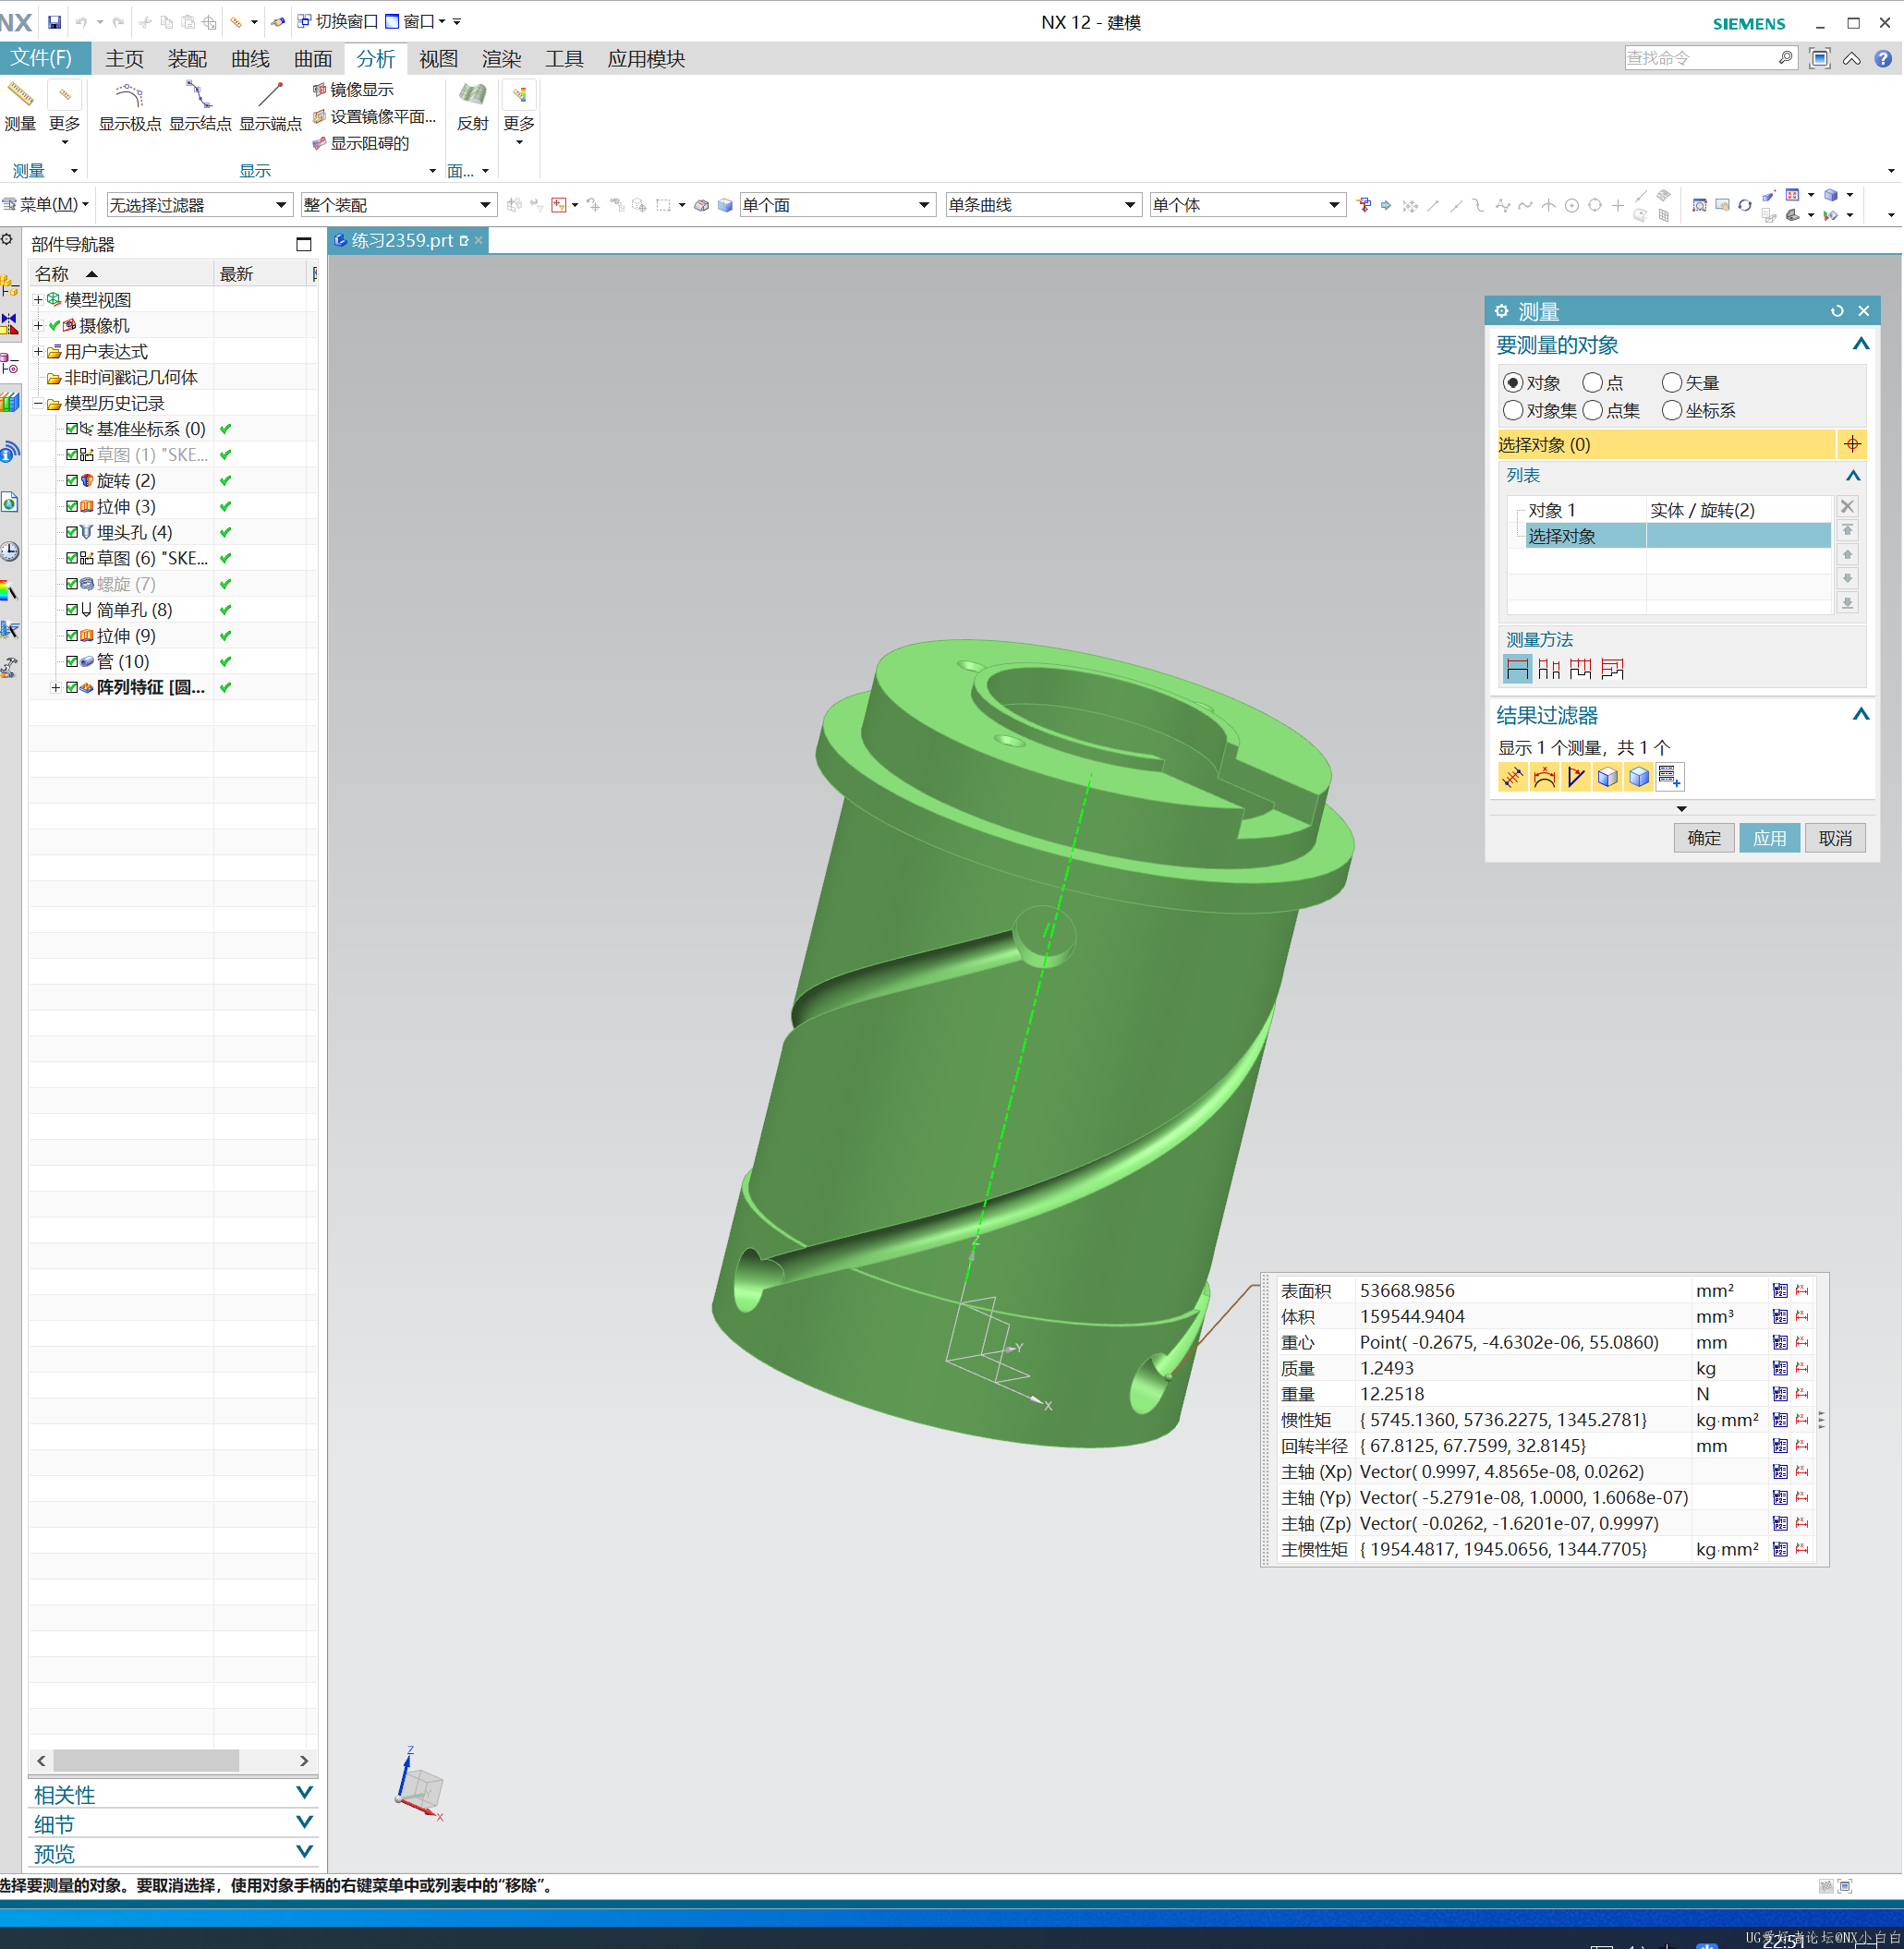The image size is (1904, 1949).
Task: Click the save icon in title bar
Action: (55, 22)
